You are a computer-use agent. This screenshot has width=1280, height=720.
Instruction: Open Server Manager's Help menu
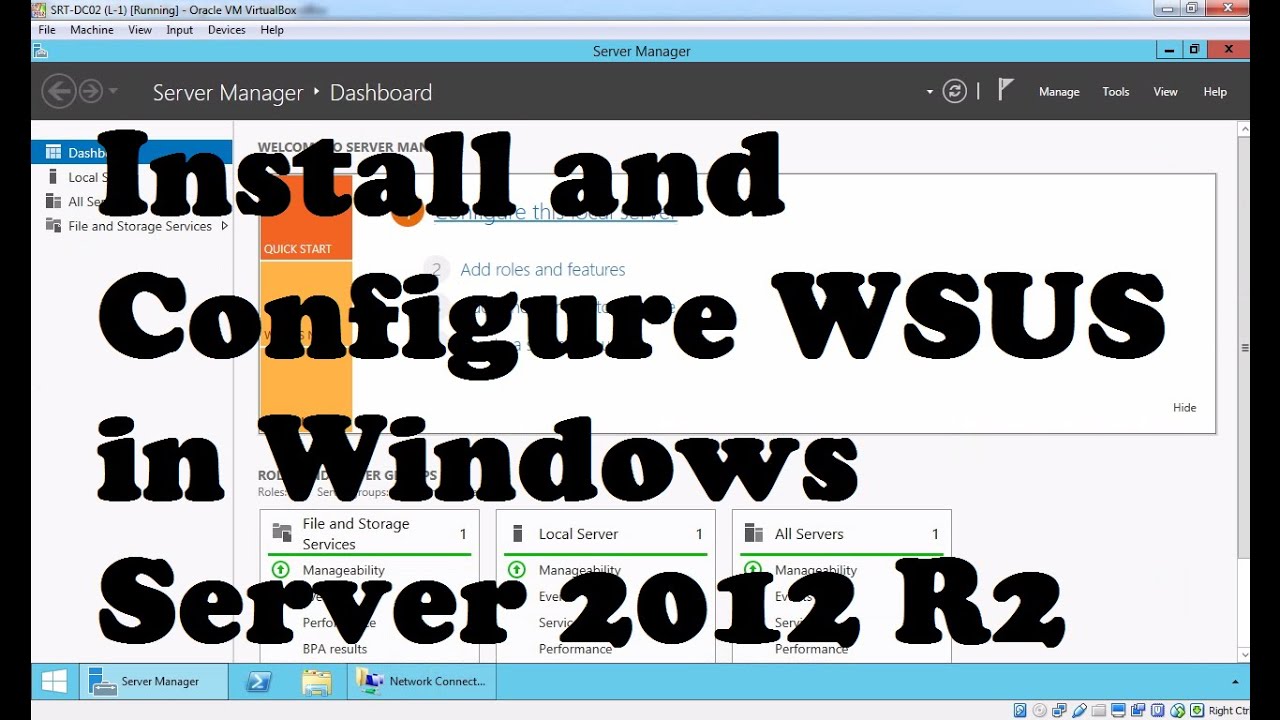1215,92
